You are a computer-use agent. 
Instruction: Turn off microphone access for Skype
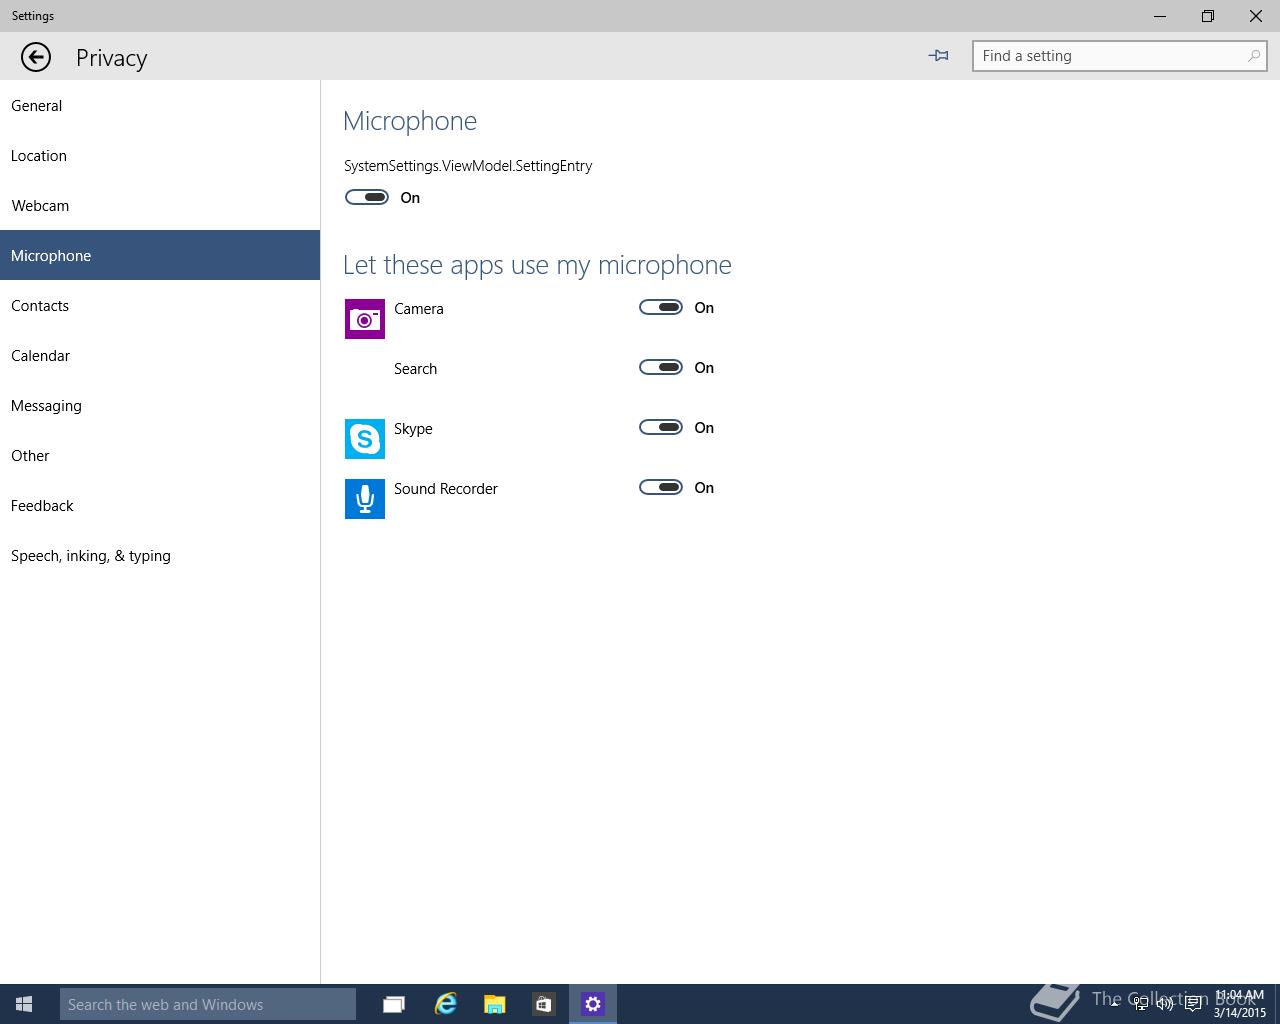pyautogui.click(x=661, y=427)
